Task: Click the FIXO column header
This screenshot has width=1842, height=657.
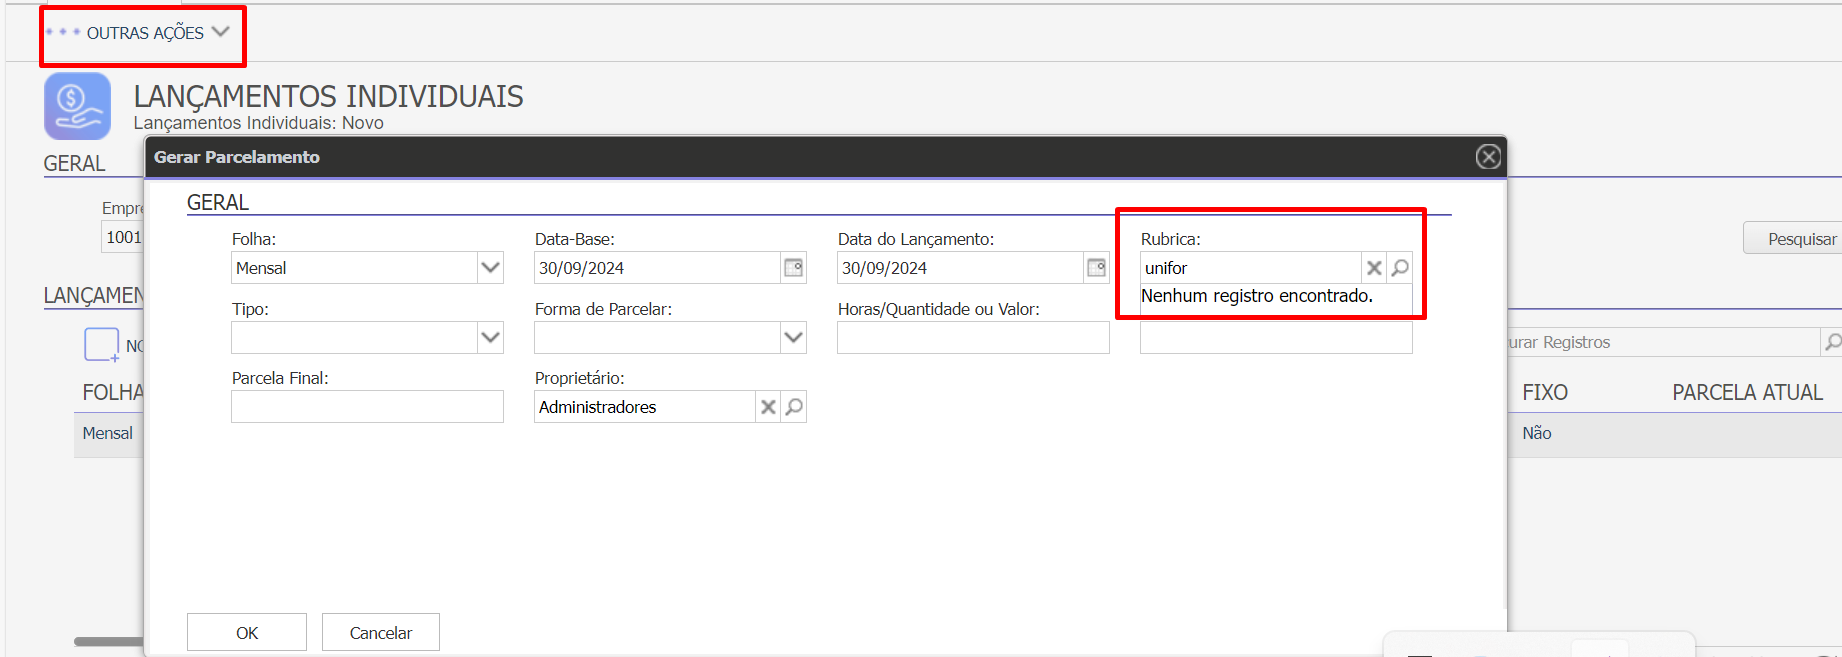Action: tap(1545, 393)
